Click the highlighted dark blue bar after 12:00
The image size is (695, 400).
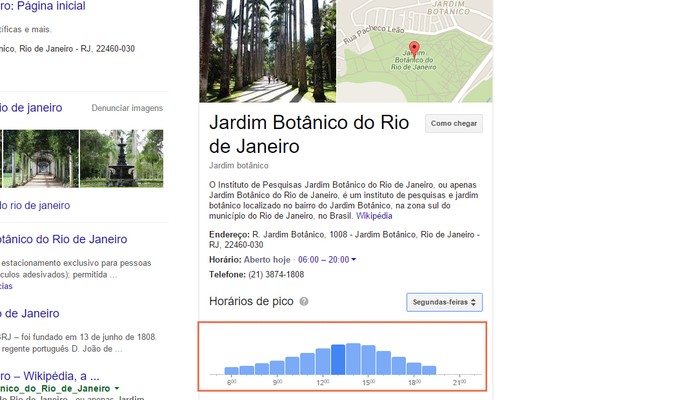point(338,360)
